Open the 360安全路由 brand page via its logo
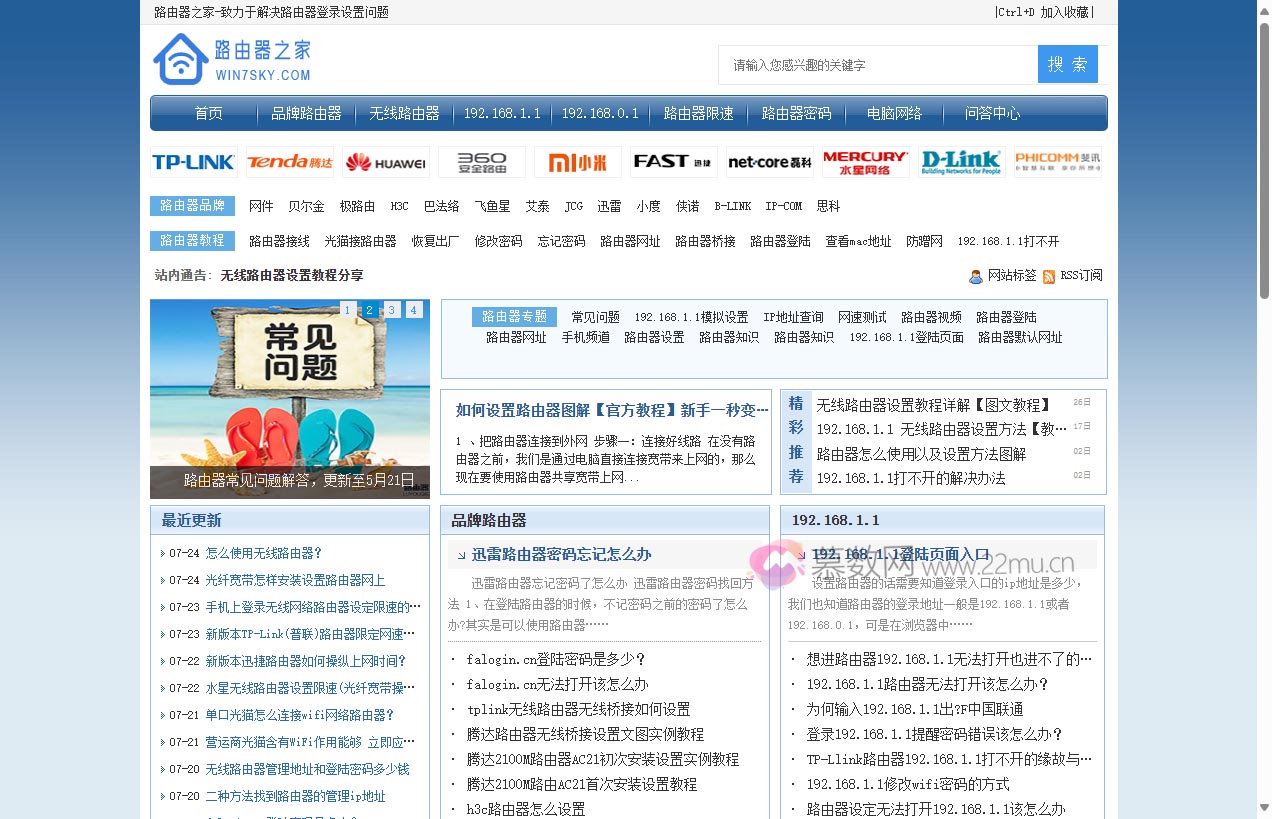Viewport: 1272px width, 819px height. [481, 160]
